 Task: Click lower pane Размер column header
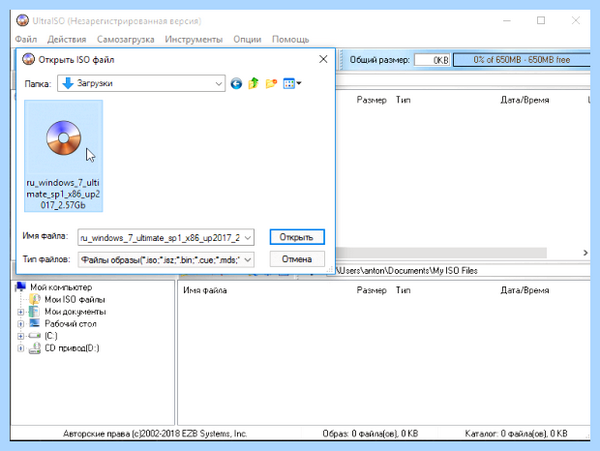[372, 290]
